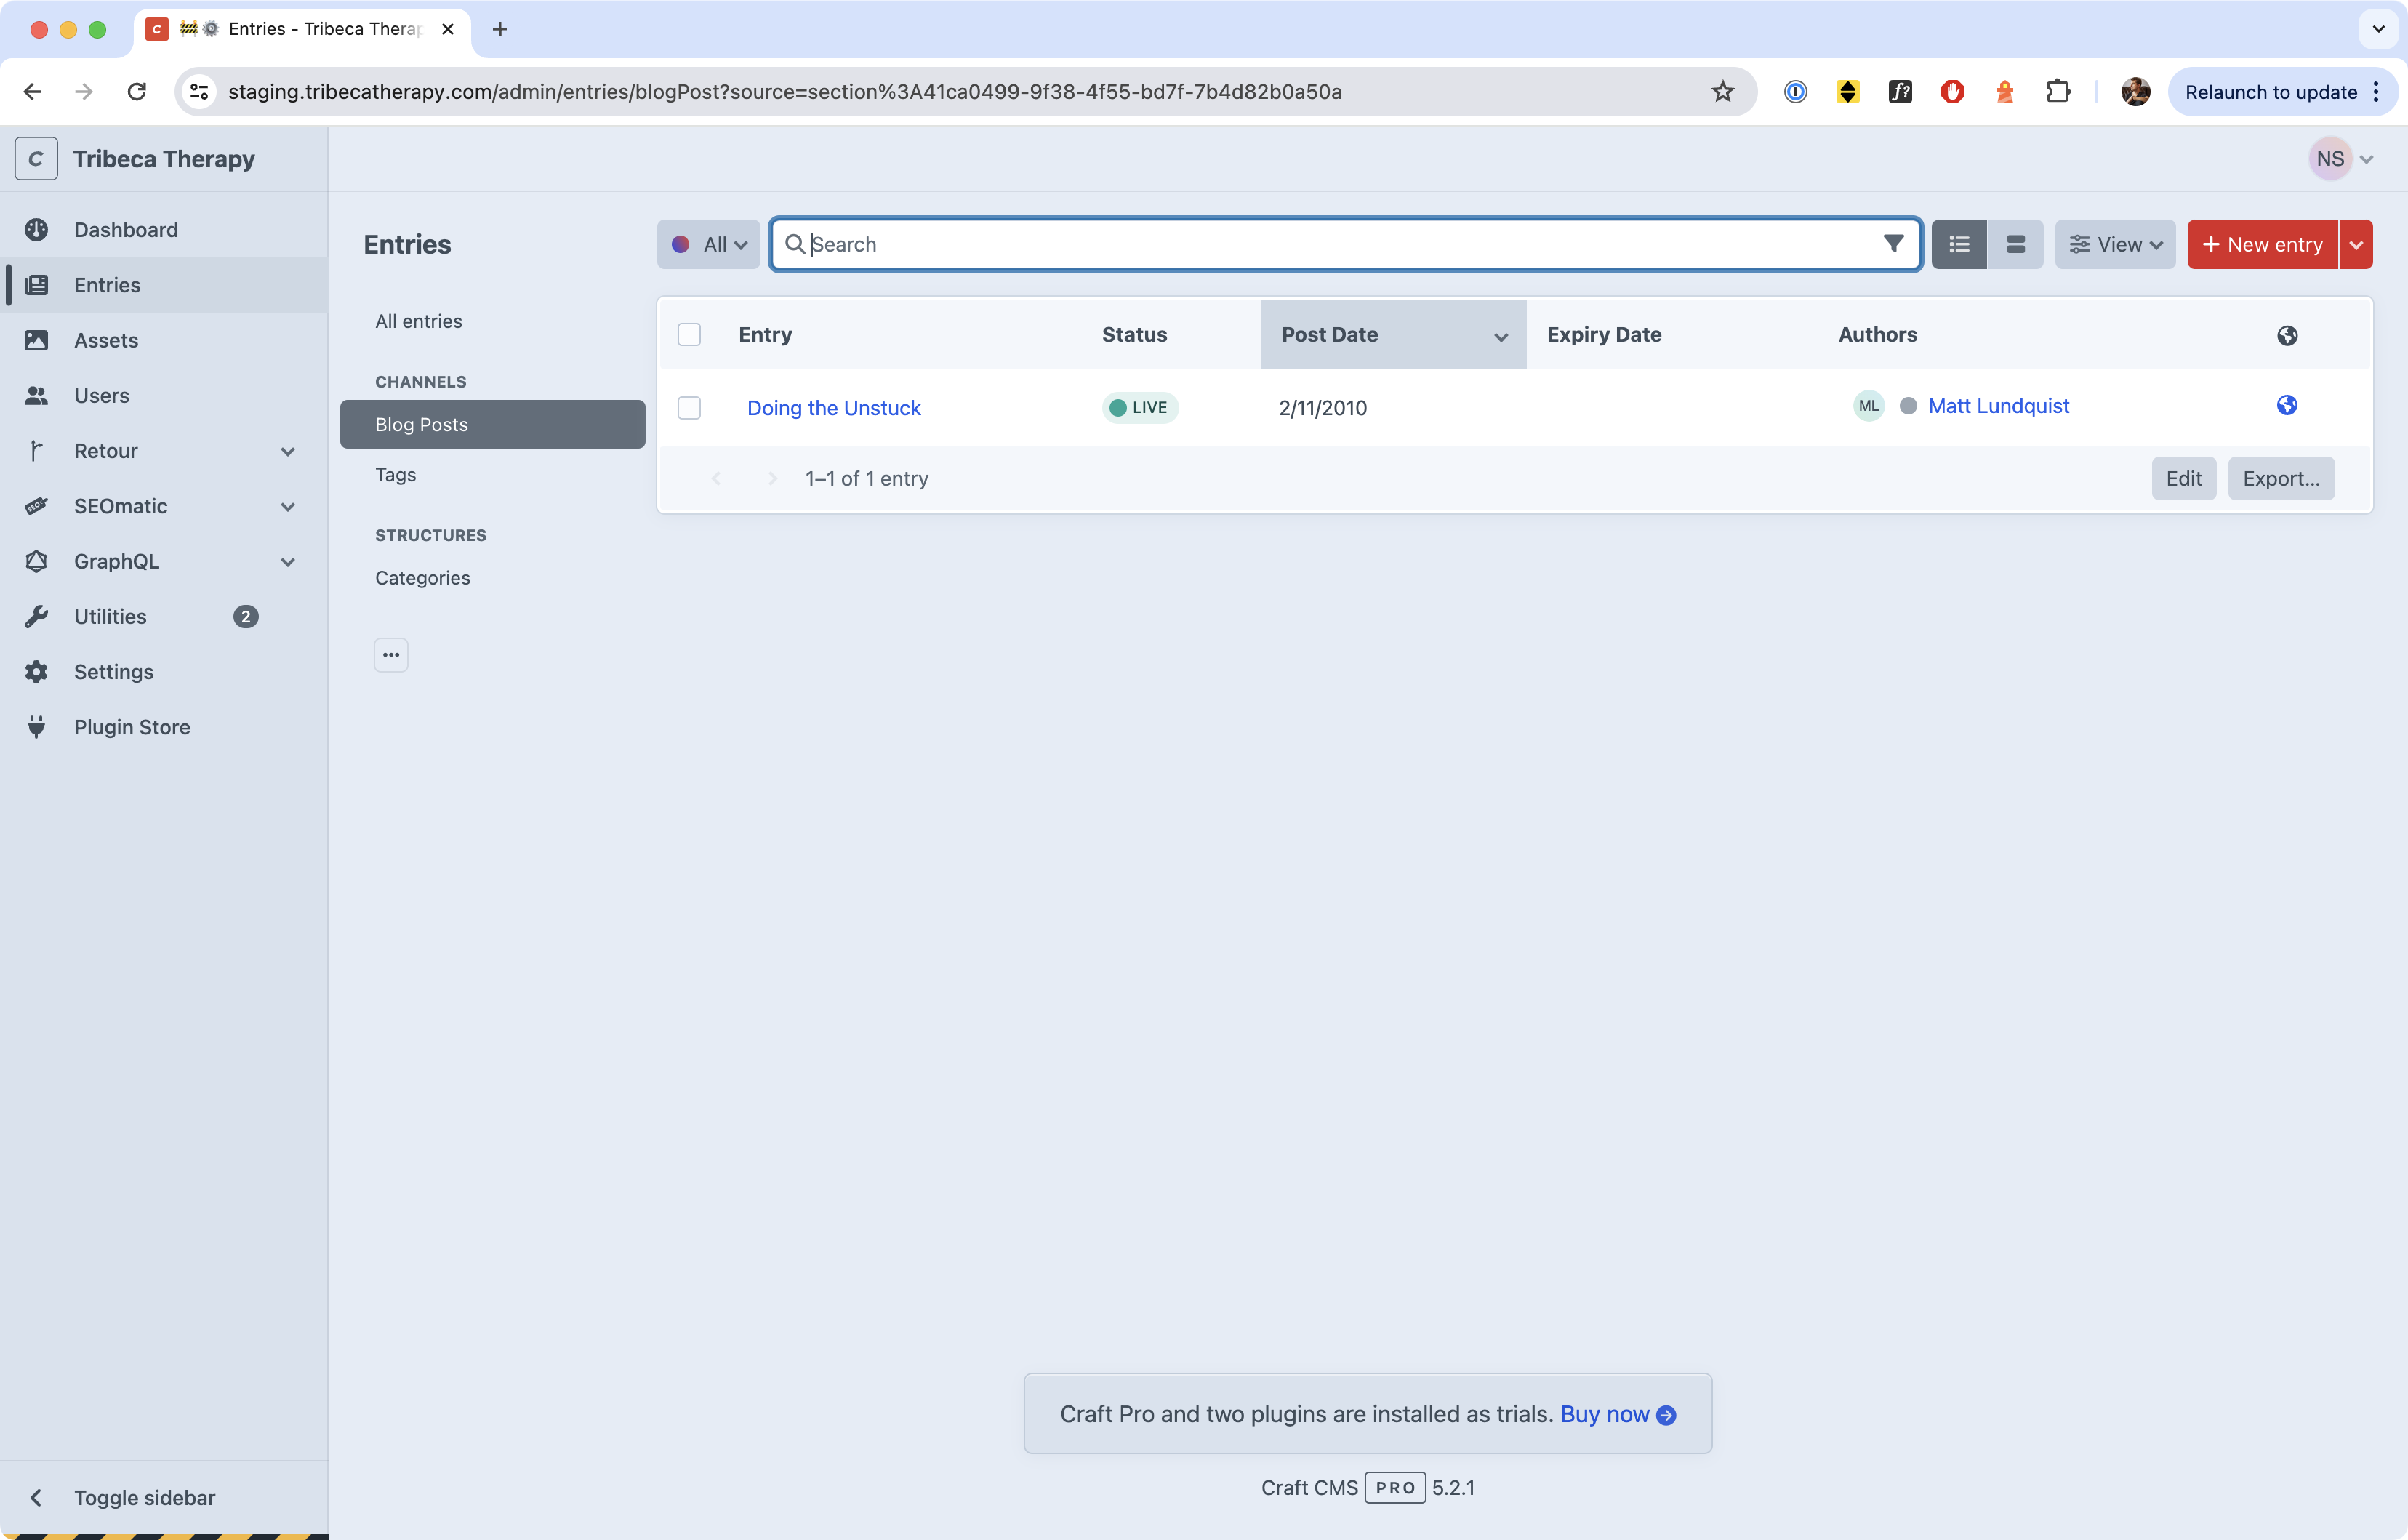Image resolution: width=2408 pixels, height=1540 pixels.
Task: Sort by Entry column header
Action: tap(765, 334)
